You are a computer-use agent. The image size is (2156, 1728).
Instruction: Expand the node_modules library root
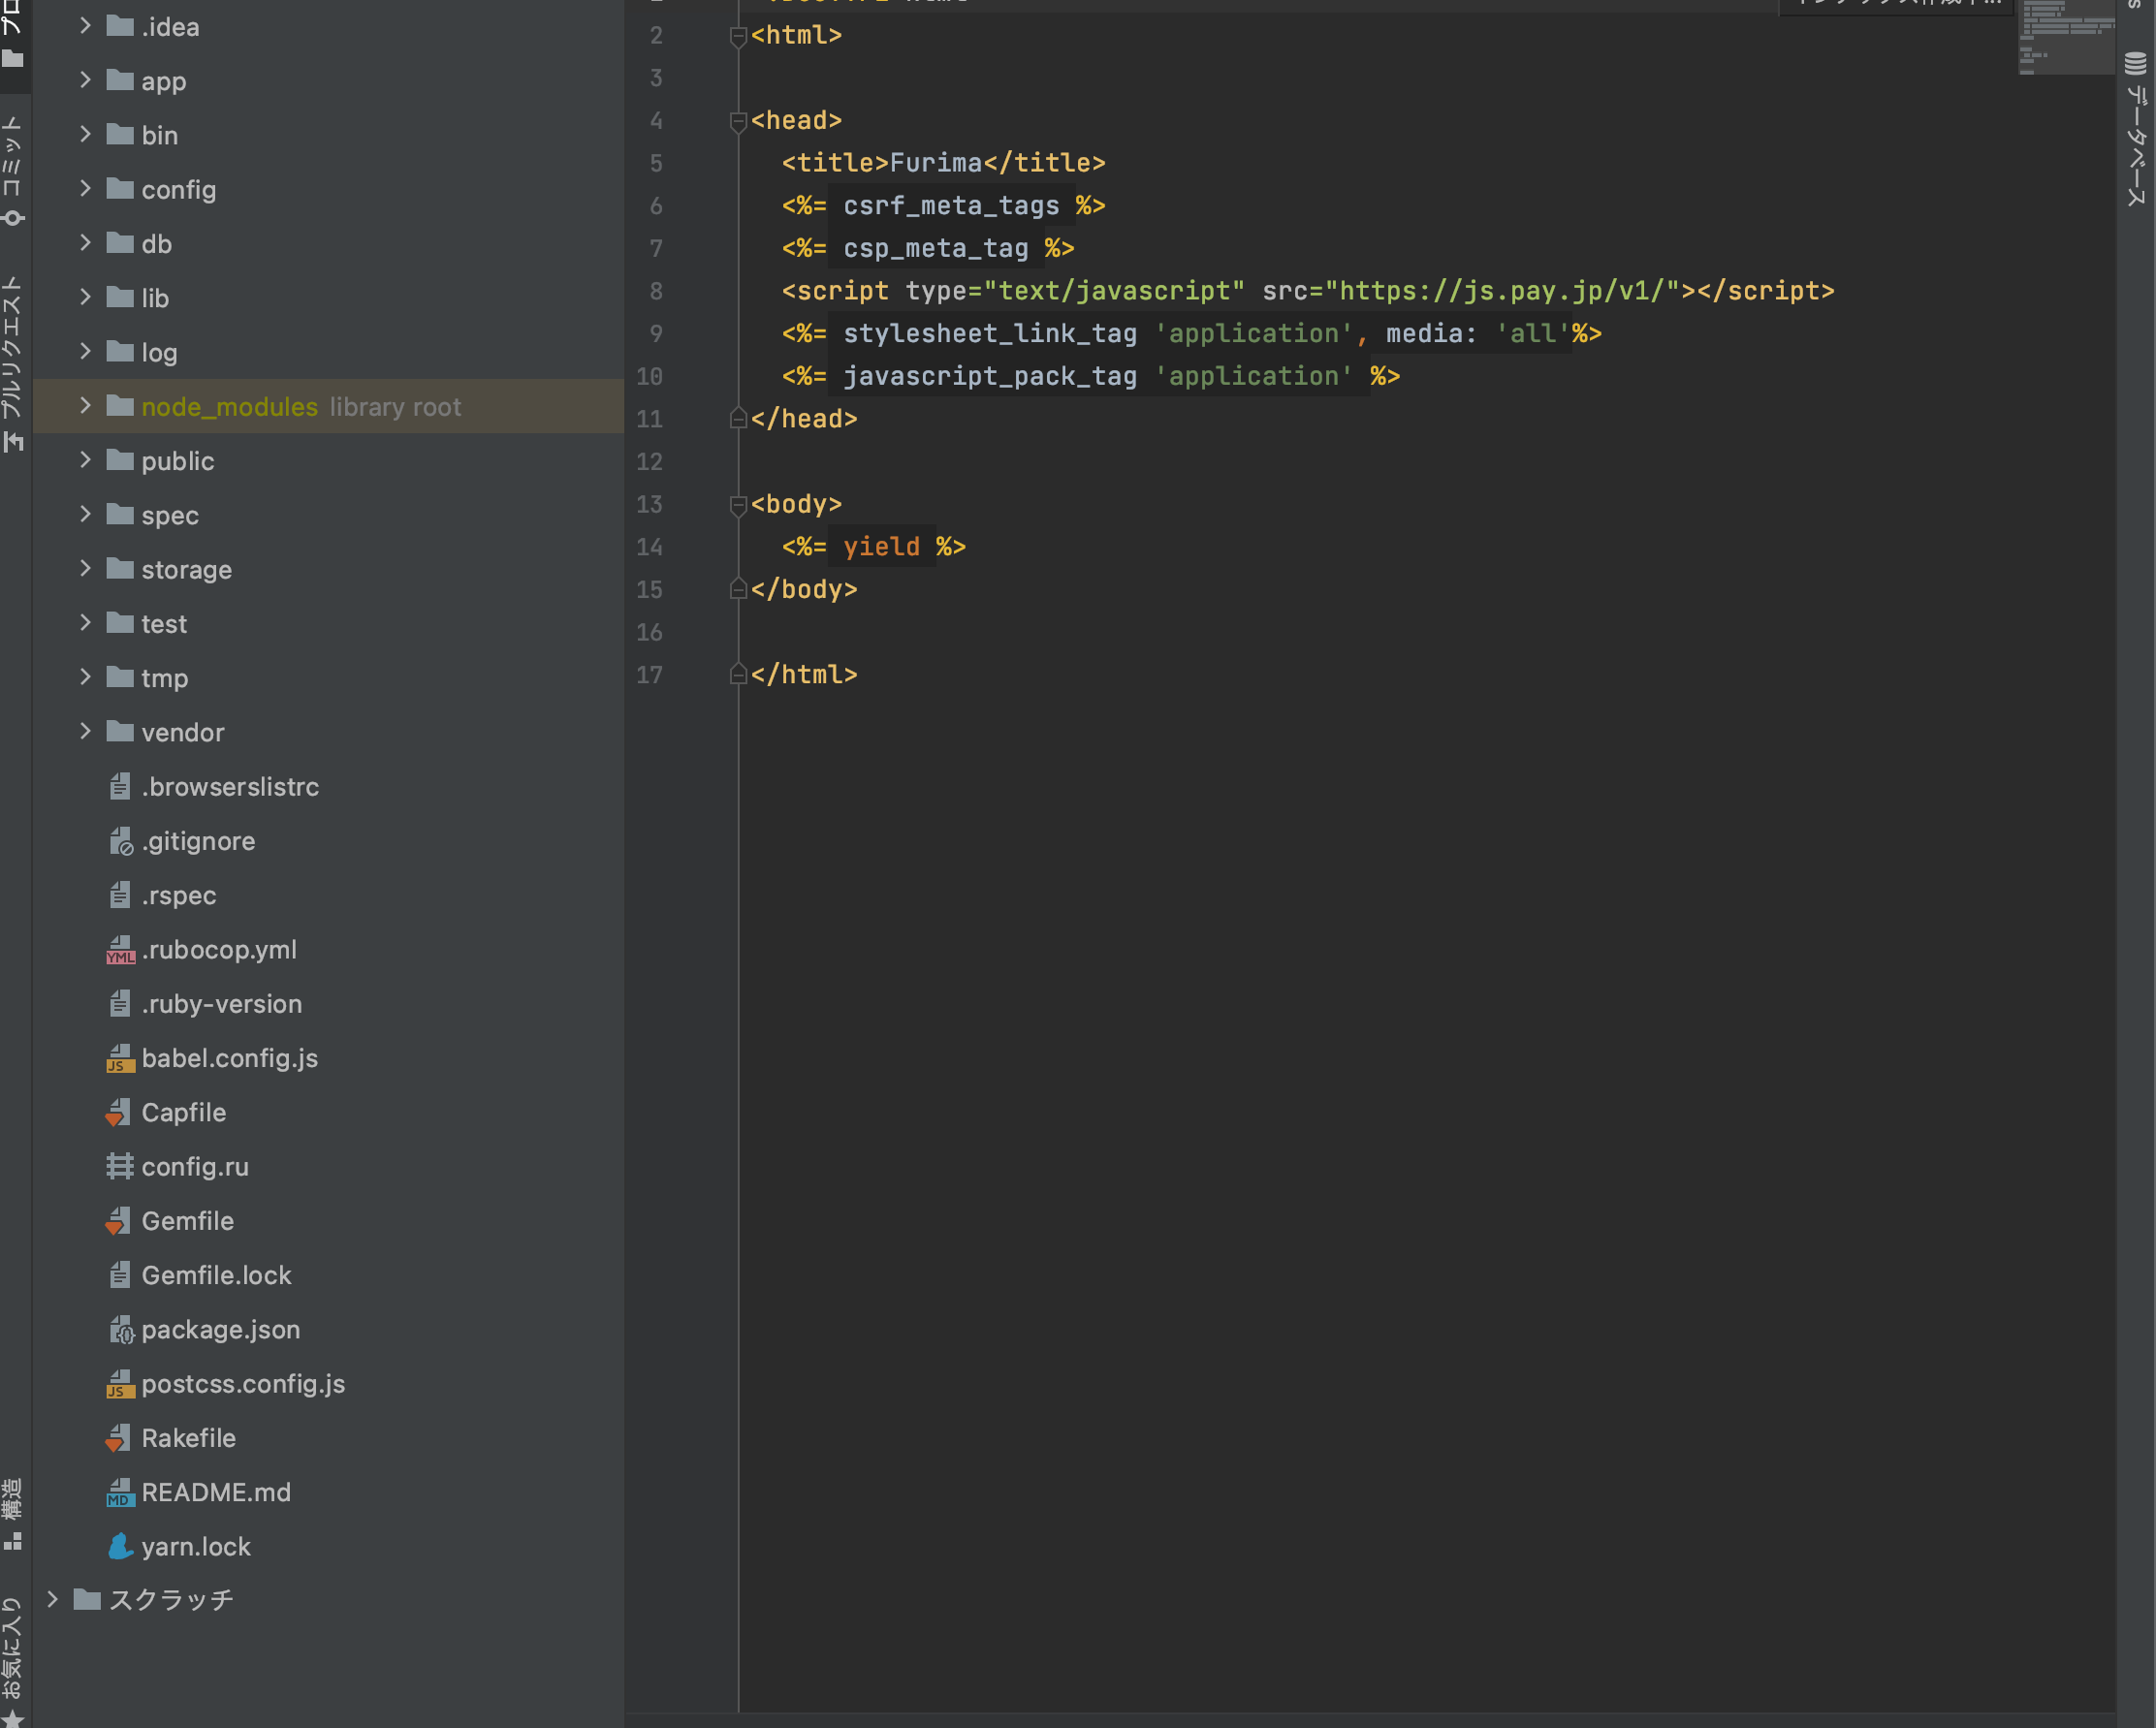click(x=85, y=405)
